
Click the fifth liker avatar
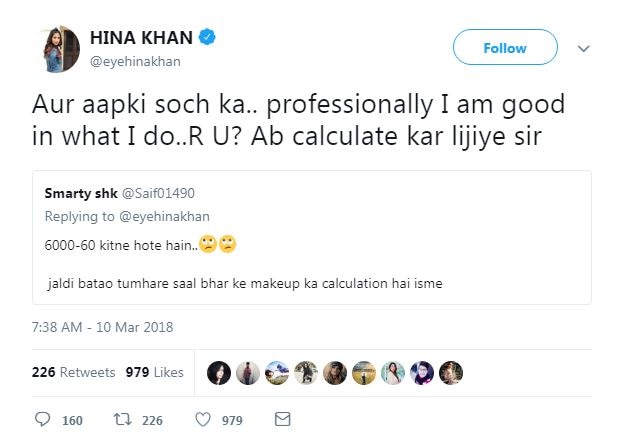335,373
